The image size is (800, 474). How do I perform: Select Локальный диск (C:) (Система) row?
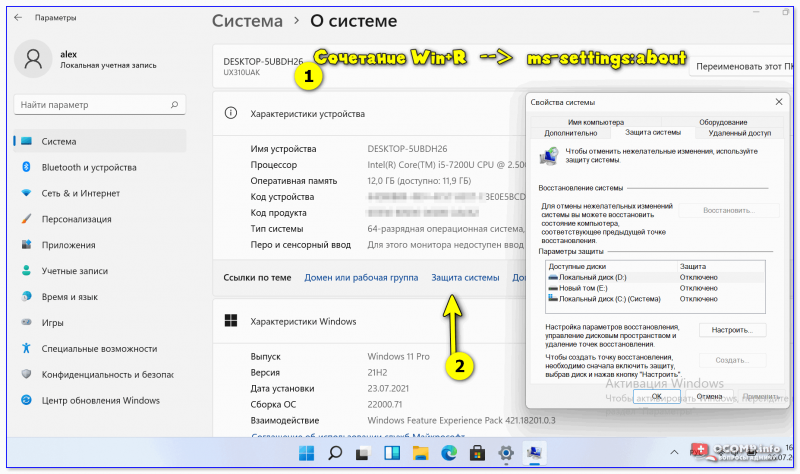(x=655, y=299)
